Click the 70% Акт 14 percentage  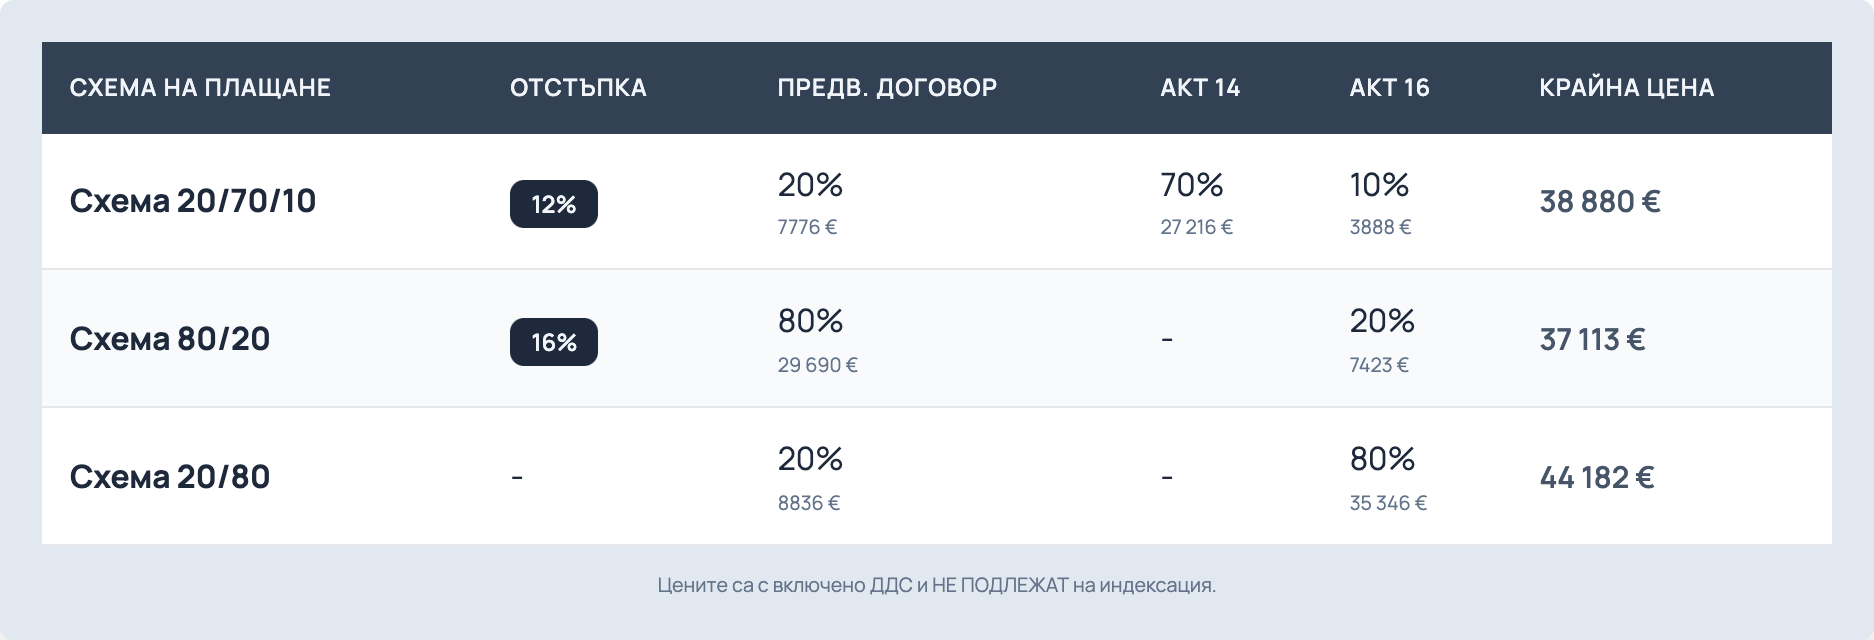coord(1192,185)
